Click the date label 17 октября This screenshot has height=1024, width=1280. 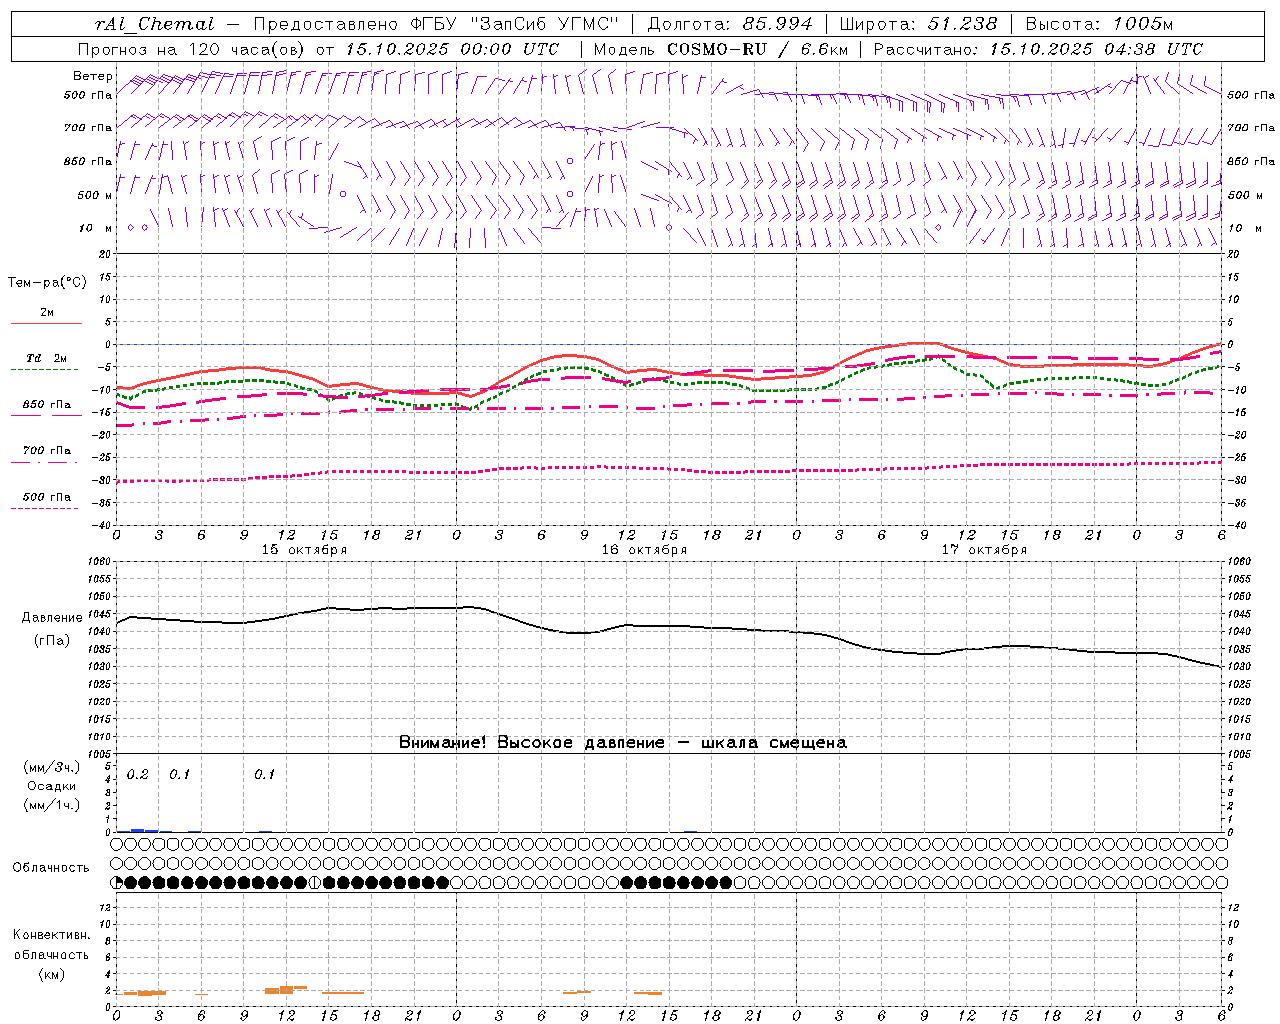click(984, 550)
